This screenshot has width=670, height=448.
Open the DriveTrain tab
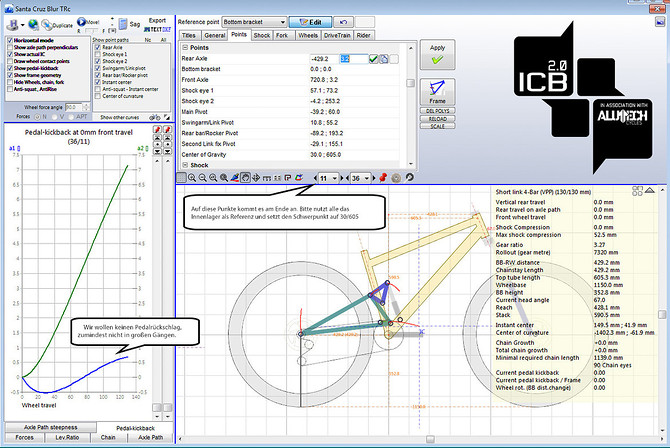click(x=337, y=35)
